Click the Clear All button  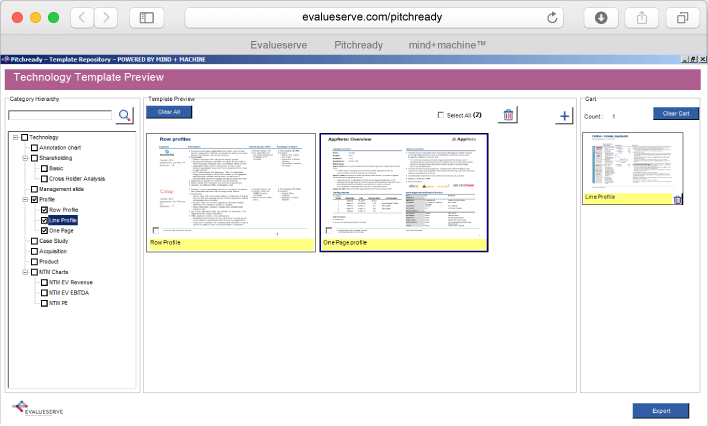point(169,112)
